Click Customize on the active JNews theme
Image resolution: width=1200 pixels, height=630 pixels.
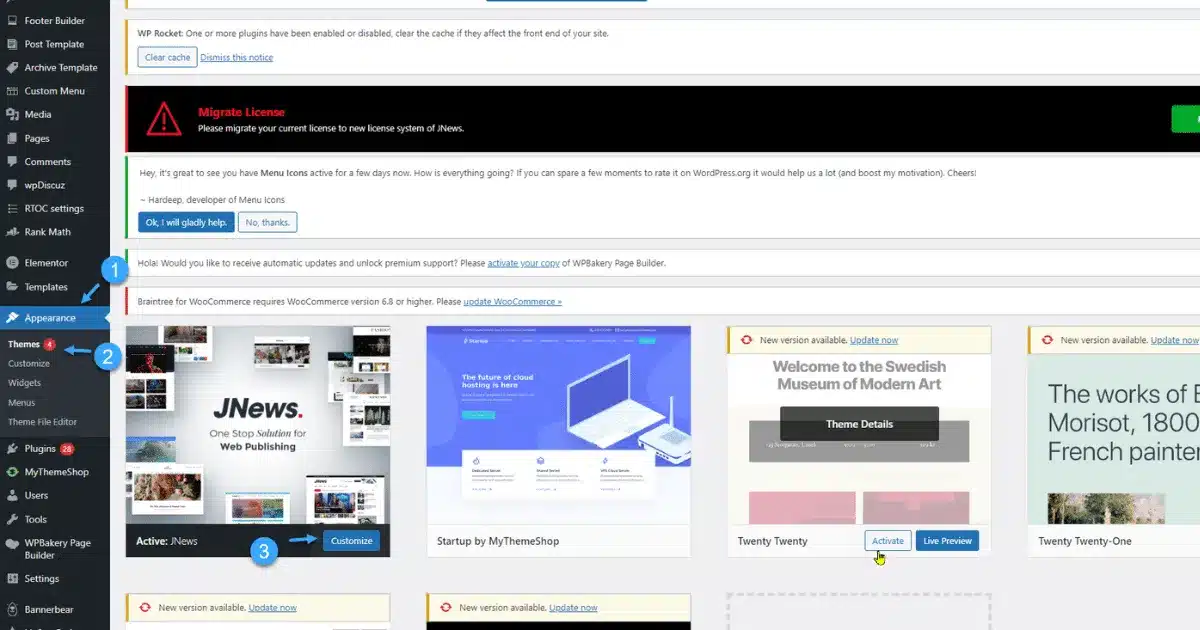pyautogui.click(x=351, y=541)
